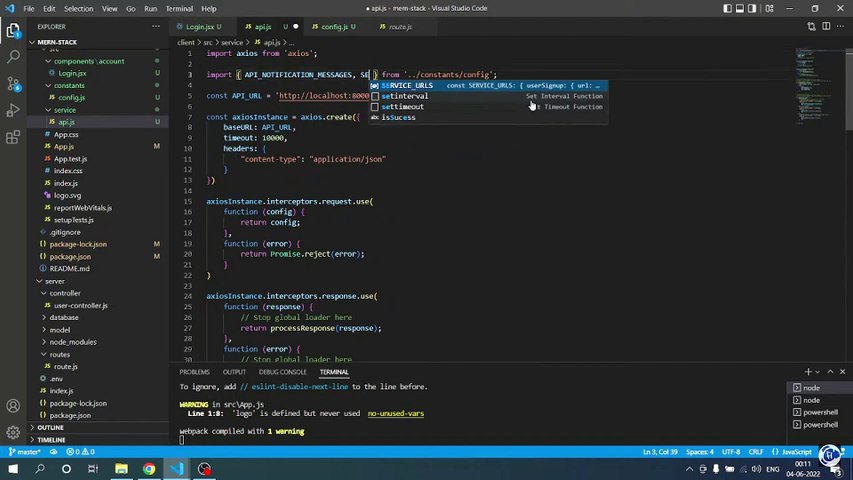Click the CRLF line ending indicator

tap(756, 452)
